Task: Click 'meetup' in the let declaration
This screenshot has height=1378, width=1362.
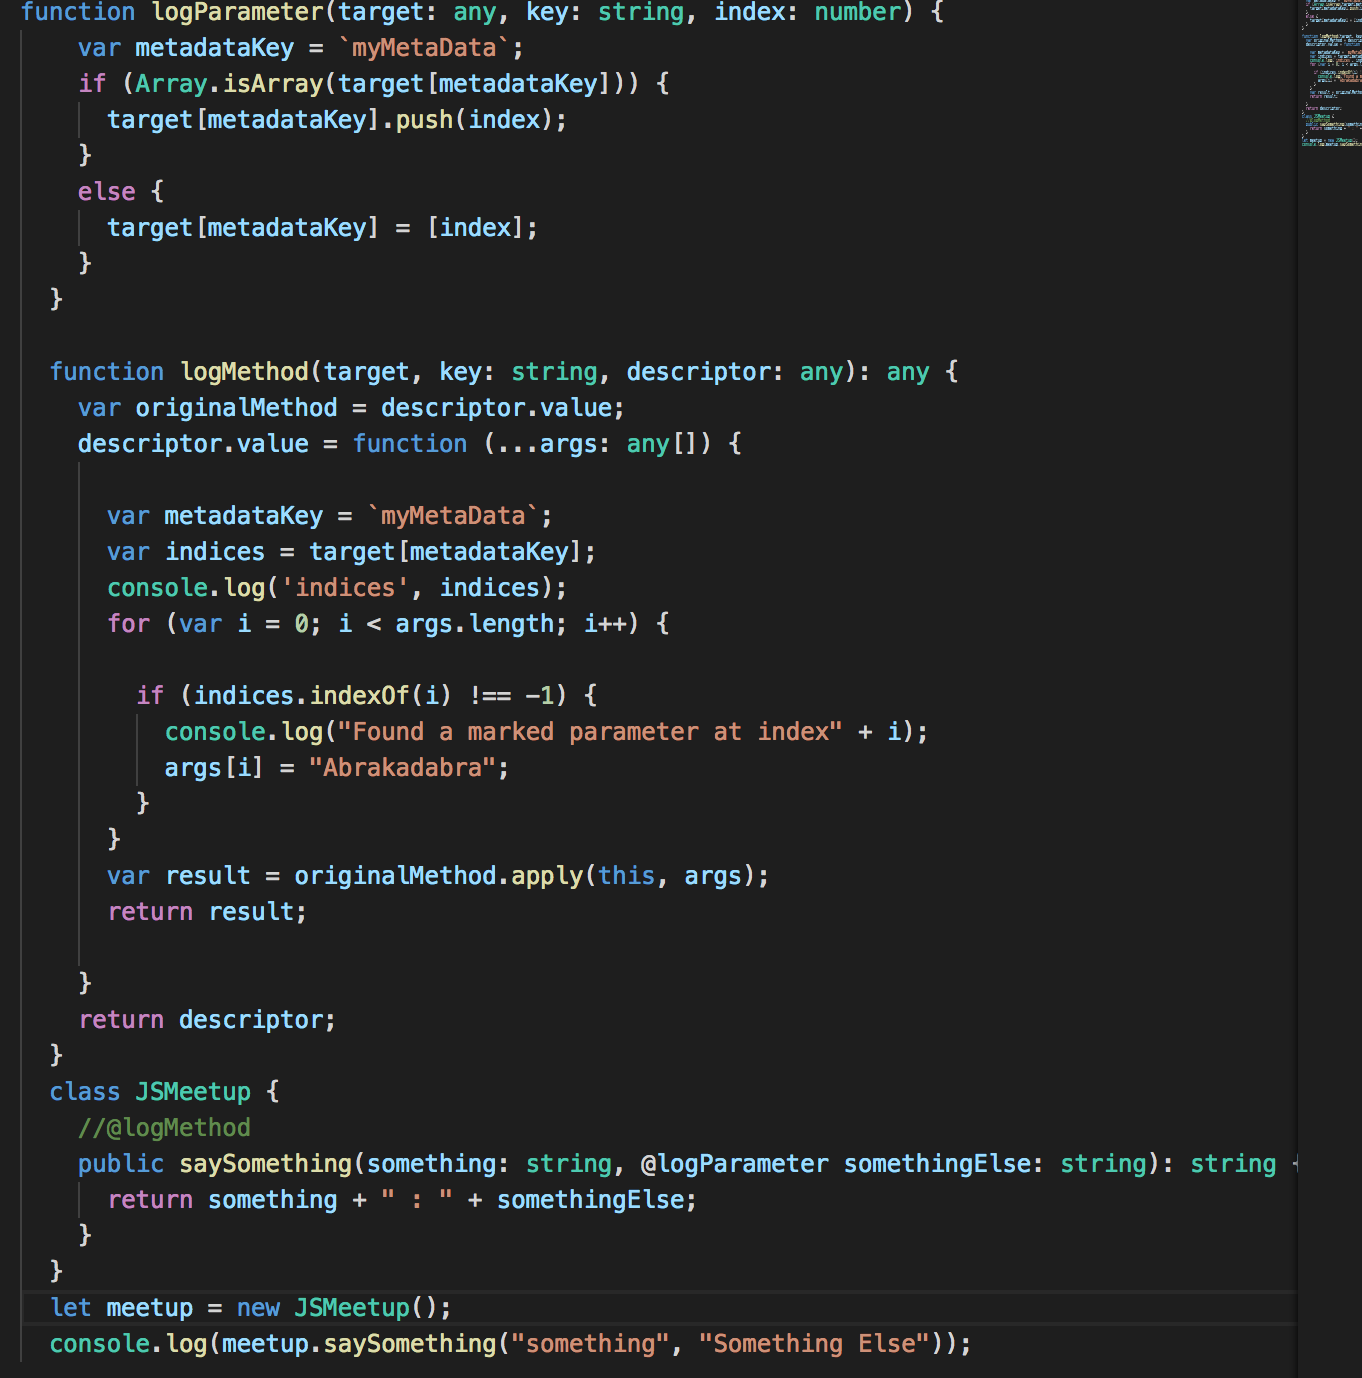Action: point(150,1308)
